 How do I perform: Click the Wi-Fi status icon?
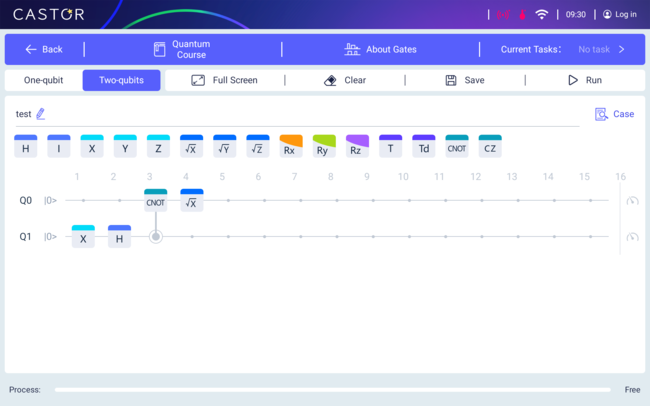[542, 15]
